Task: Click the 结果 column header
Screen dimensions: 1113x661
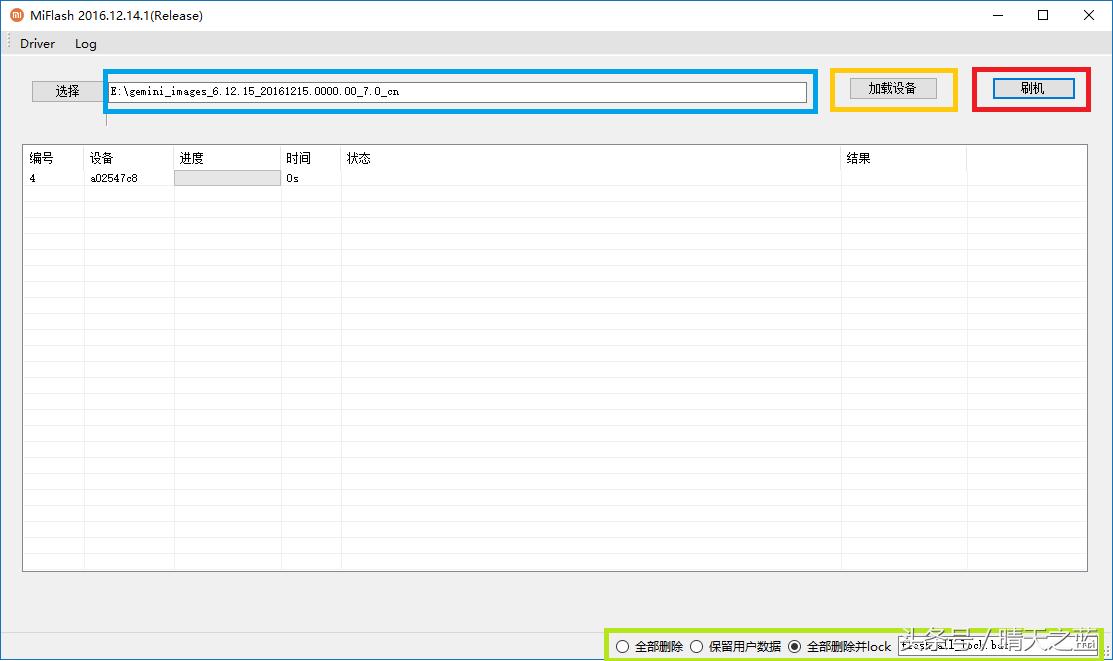Action: (x=859, y=158)
